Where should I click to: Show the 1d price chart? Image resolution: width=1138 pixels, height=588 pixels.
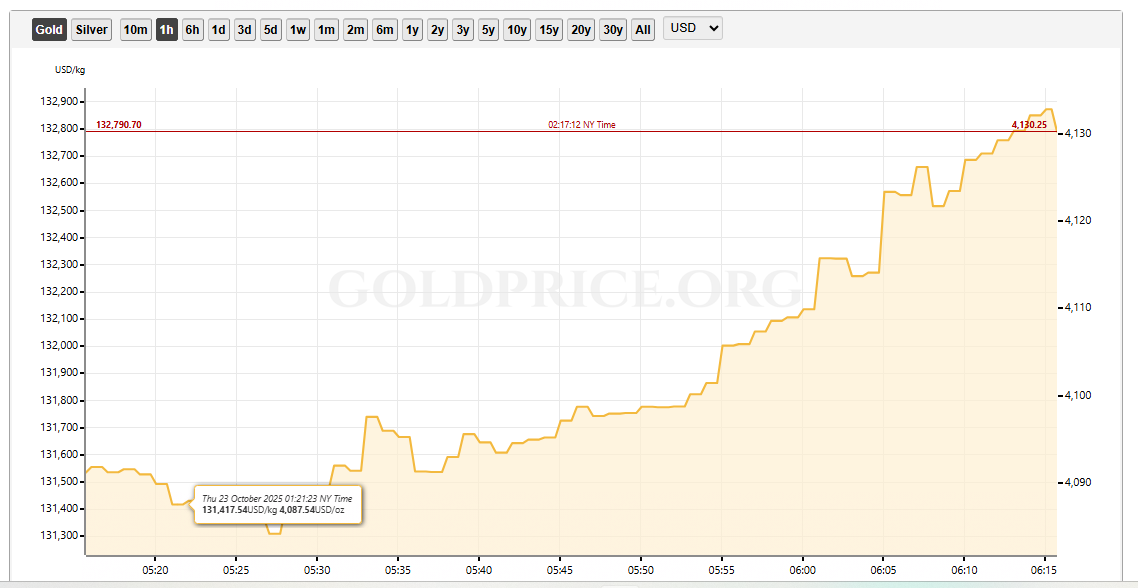click(x=218, y=30)
